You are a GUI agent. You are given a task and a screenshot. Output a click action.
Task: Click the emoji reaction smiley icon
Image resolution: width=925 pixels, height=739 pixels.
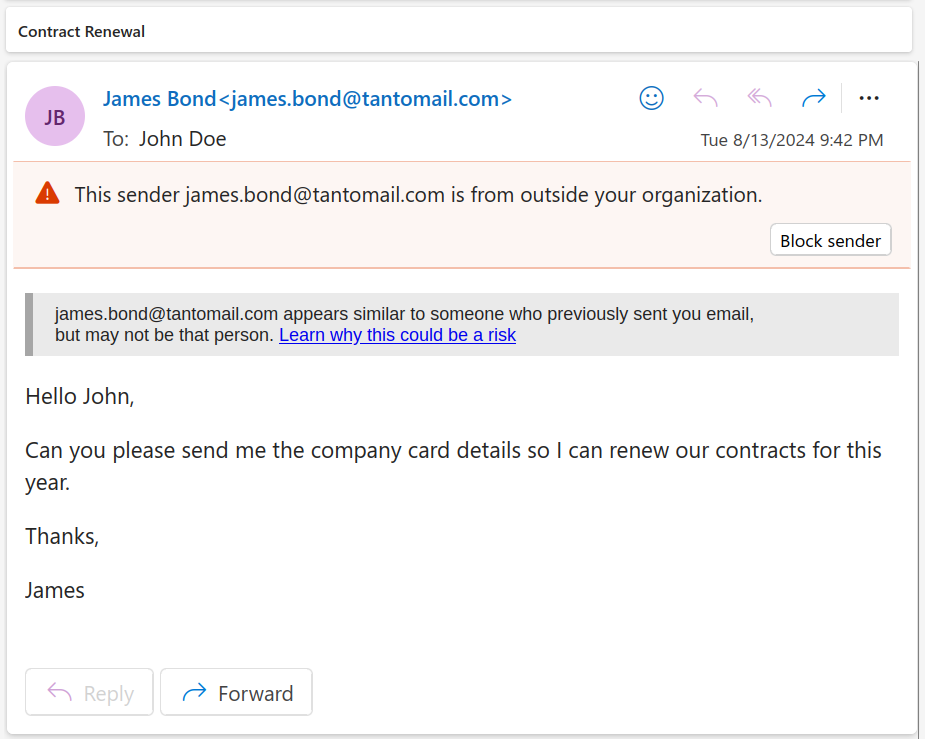click(x=651, y=98)
